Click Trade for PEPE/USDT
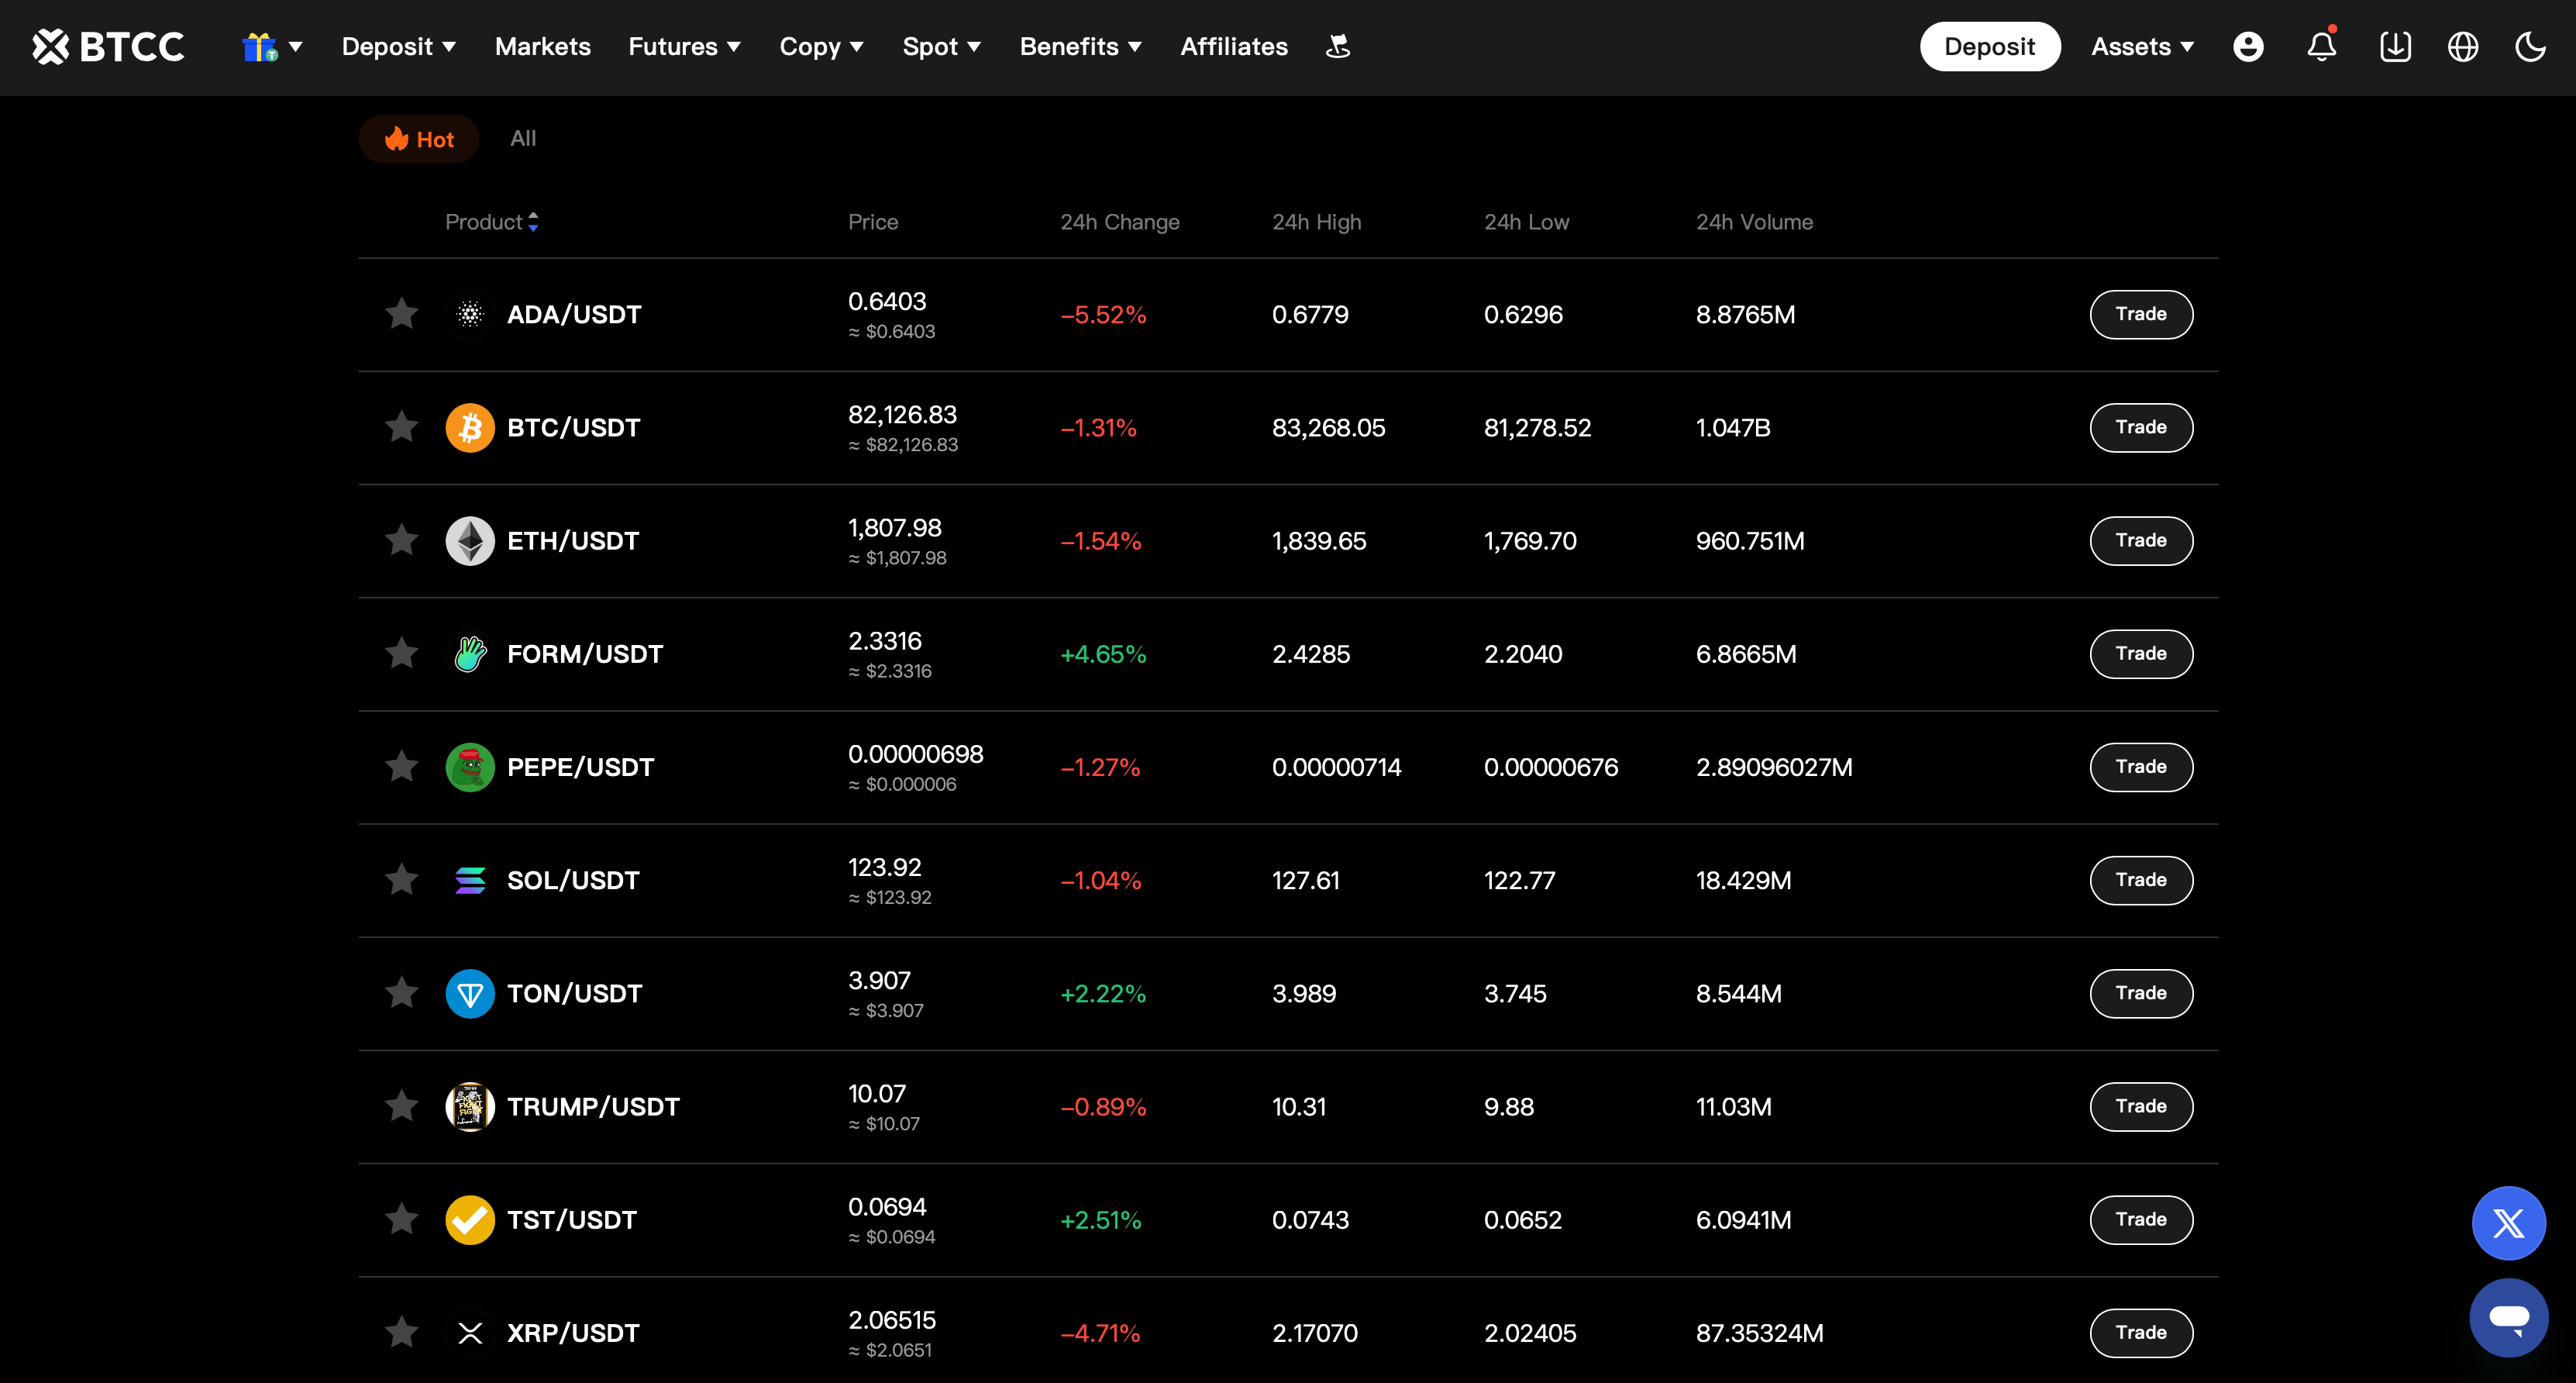 (2141, 767)
